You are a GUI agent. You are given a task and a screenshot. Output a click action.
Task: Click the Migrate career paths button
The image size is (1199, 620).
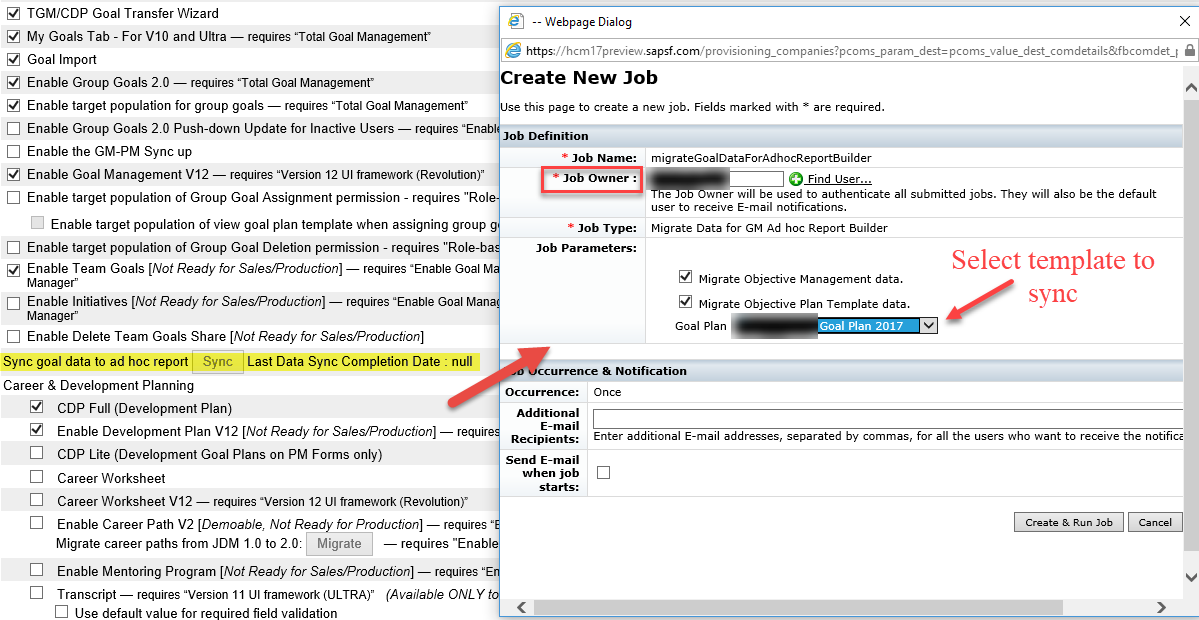pyautogui.click(x=339, y=544)
